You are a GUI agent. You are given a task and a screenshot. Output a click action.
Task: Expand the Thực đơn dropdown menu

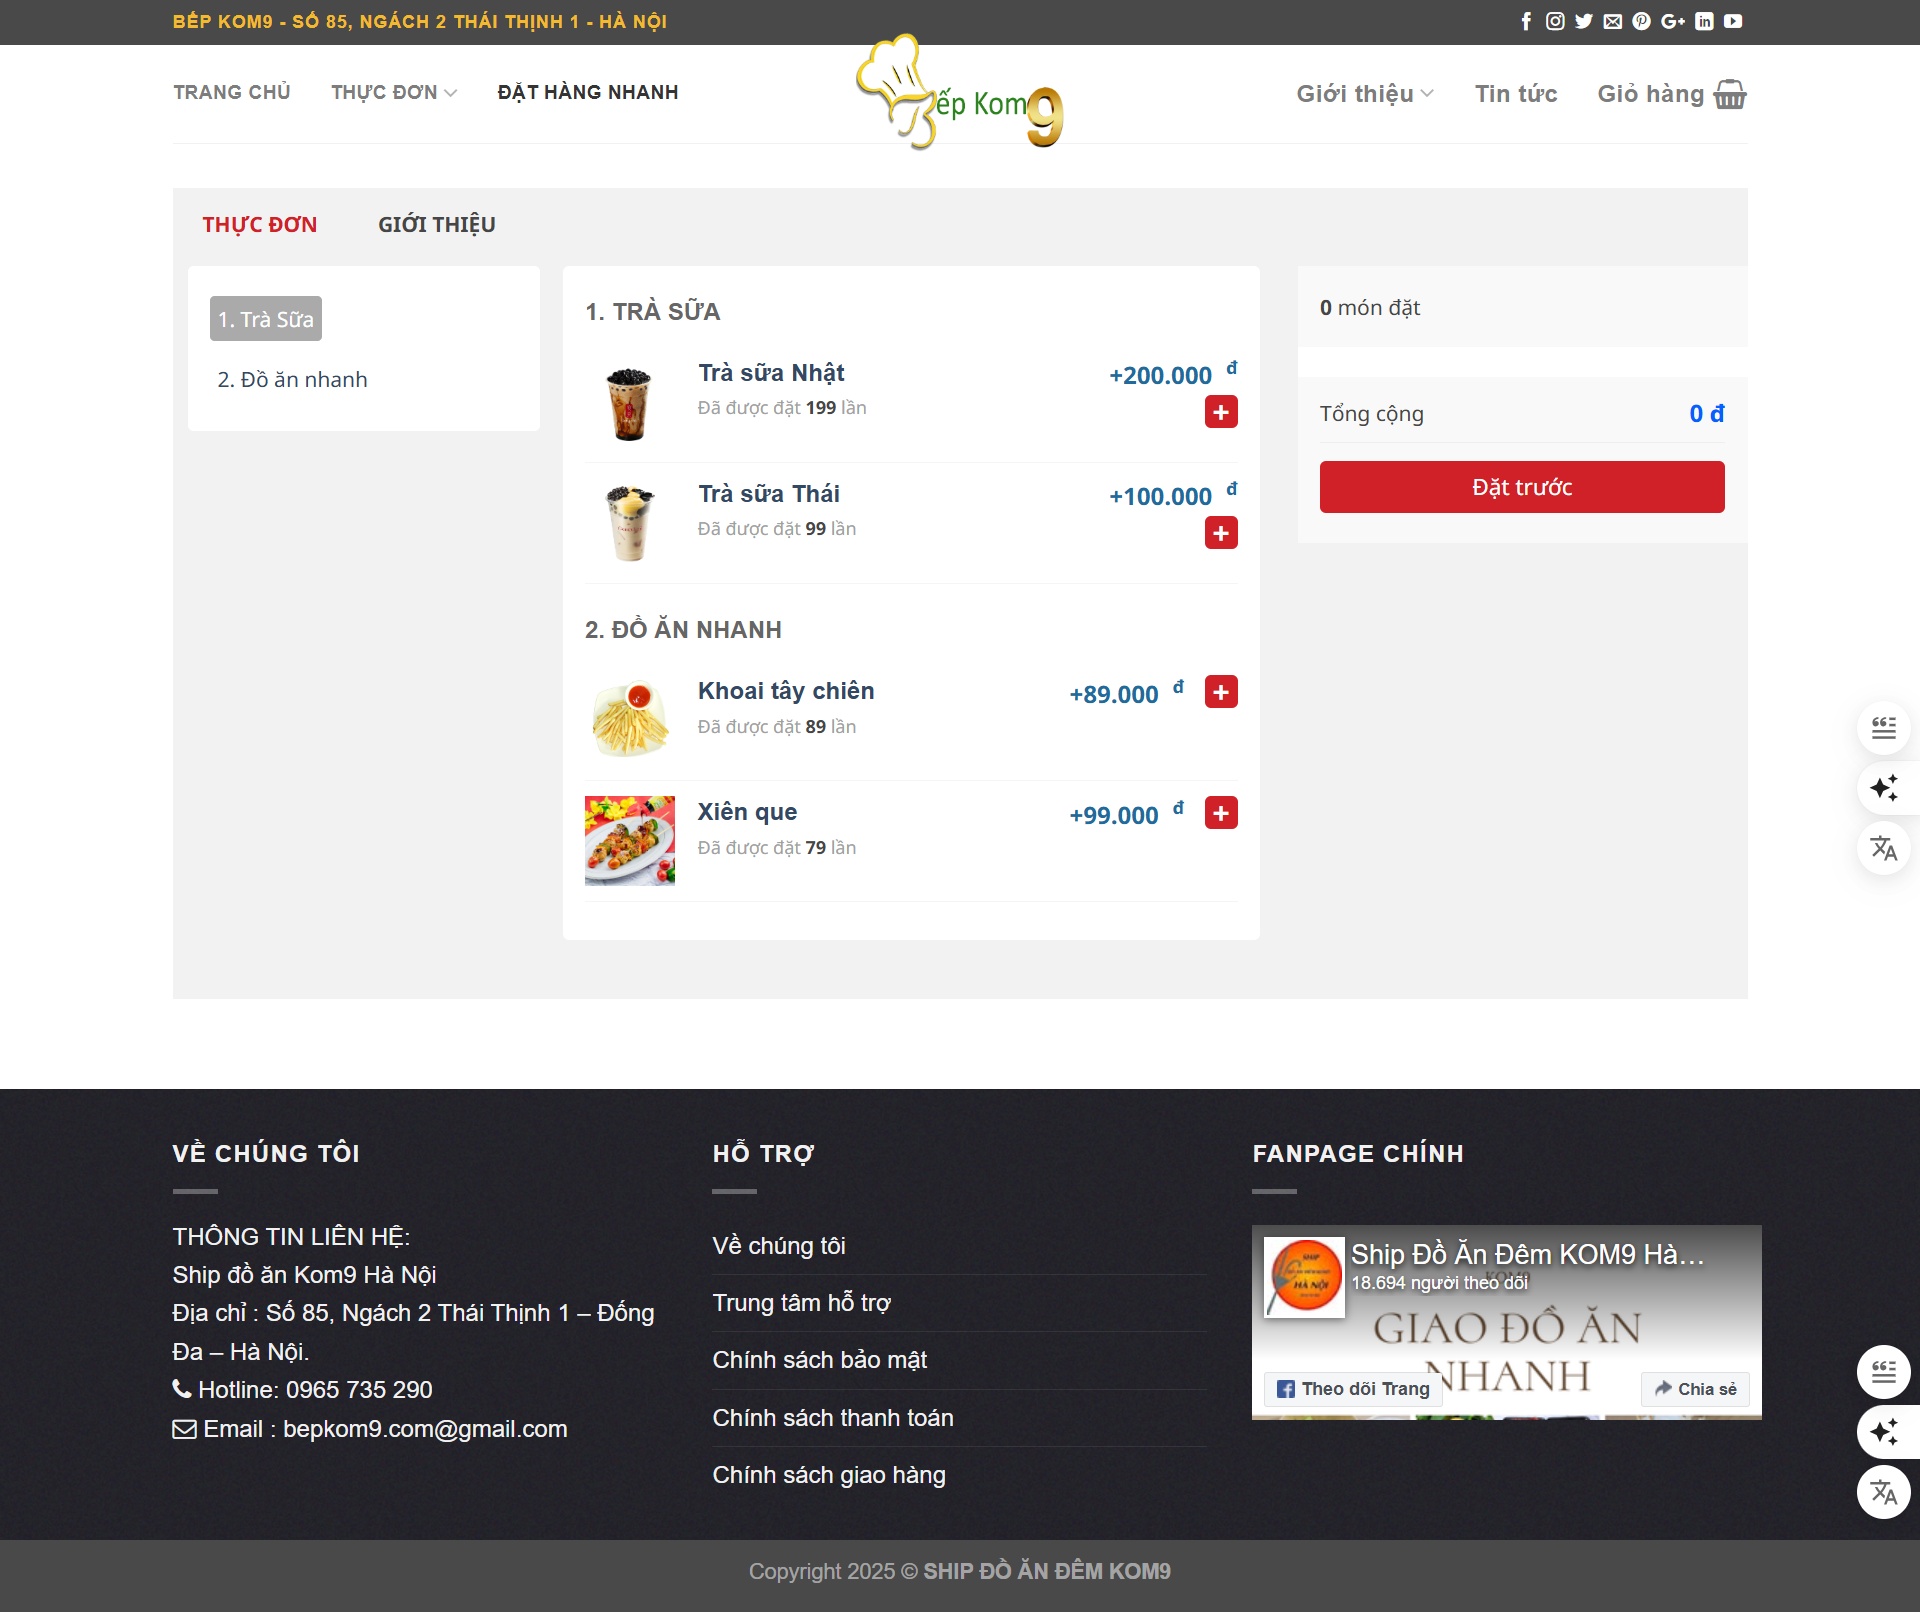click(394, 92)
